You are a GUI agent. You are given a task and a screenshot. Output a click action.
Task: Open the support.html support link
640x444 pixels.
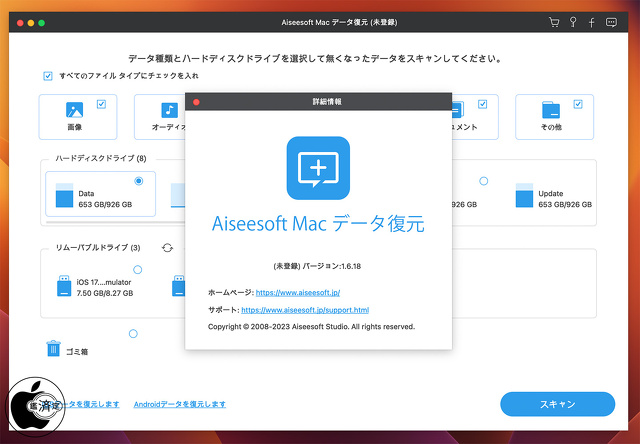click(x=305, y=310)
